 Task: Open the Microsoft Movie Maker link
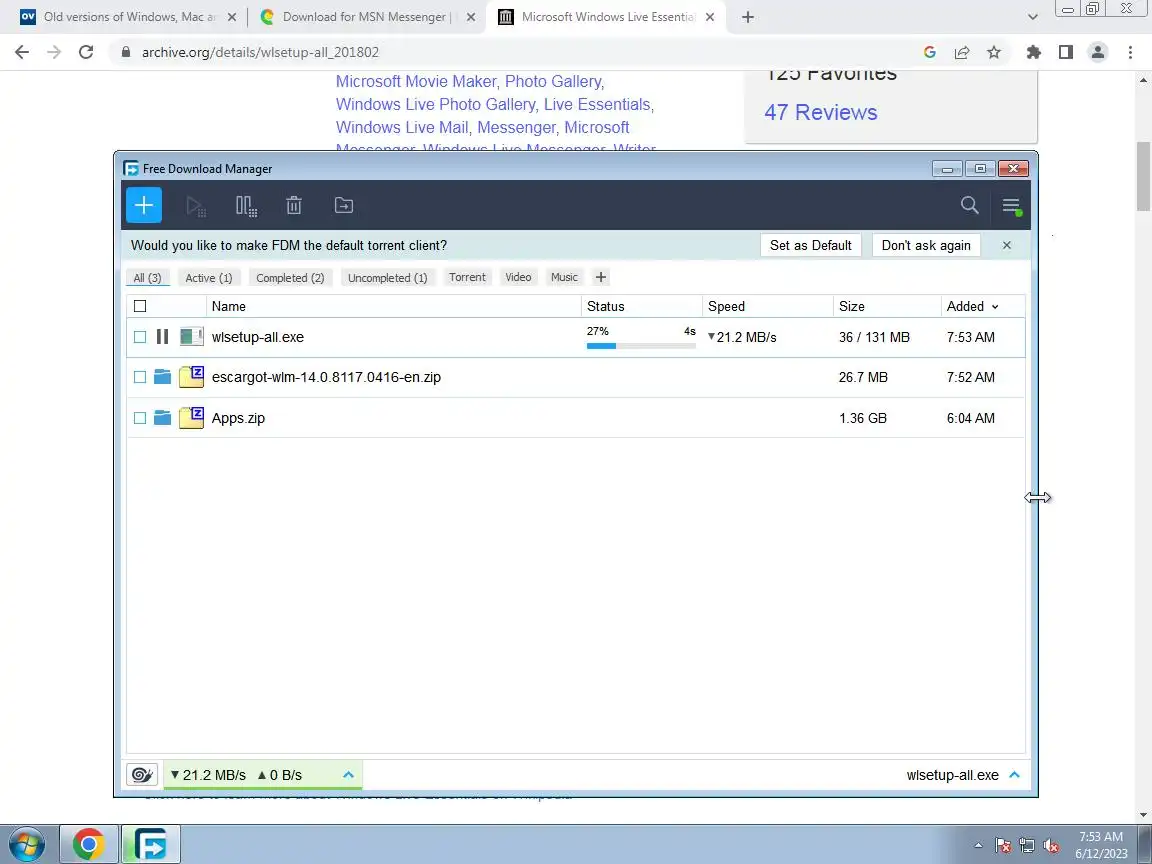[x=416, y=82]
